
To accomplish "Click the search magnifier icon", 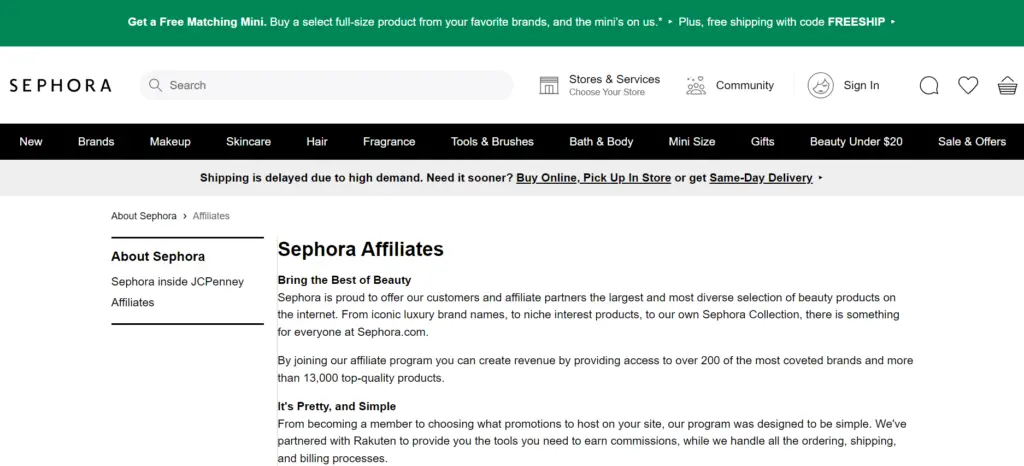I will click(155, 86).
